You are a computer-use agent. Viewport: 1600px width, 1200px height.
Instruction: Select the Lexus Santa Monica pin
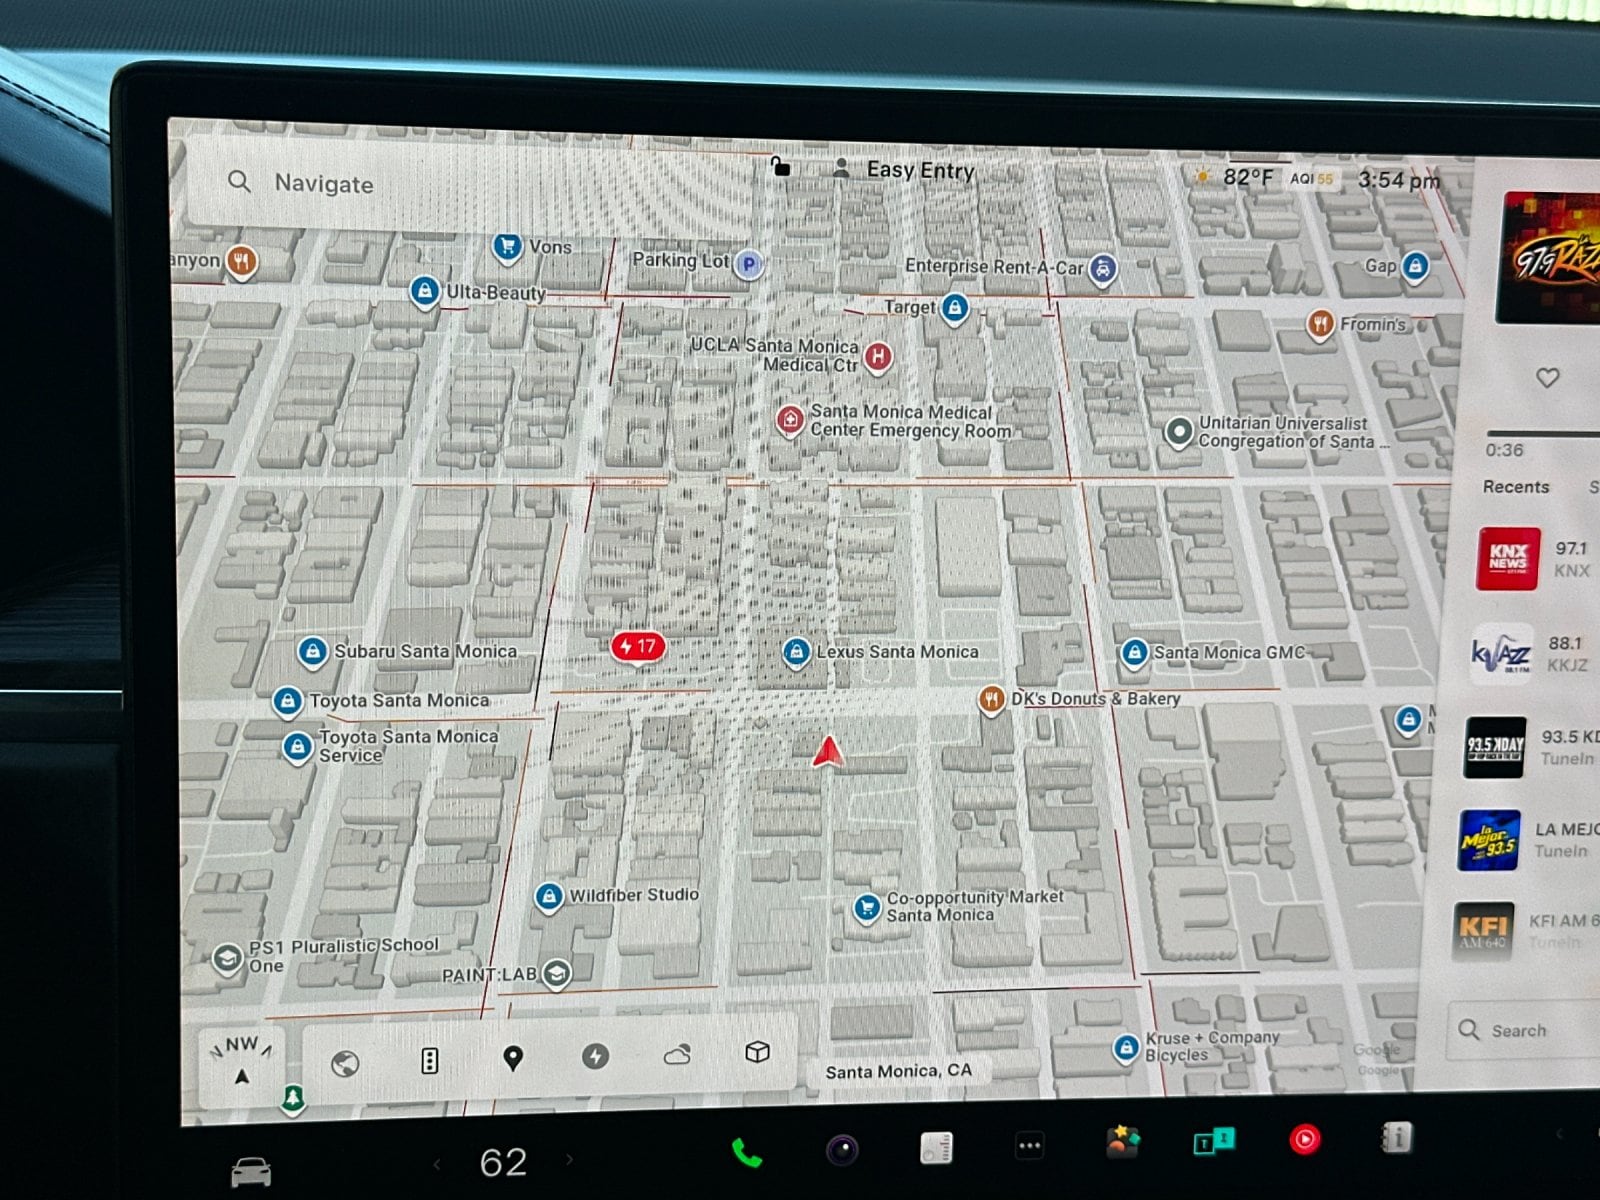click(x=795, y=652)
